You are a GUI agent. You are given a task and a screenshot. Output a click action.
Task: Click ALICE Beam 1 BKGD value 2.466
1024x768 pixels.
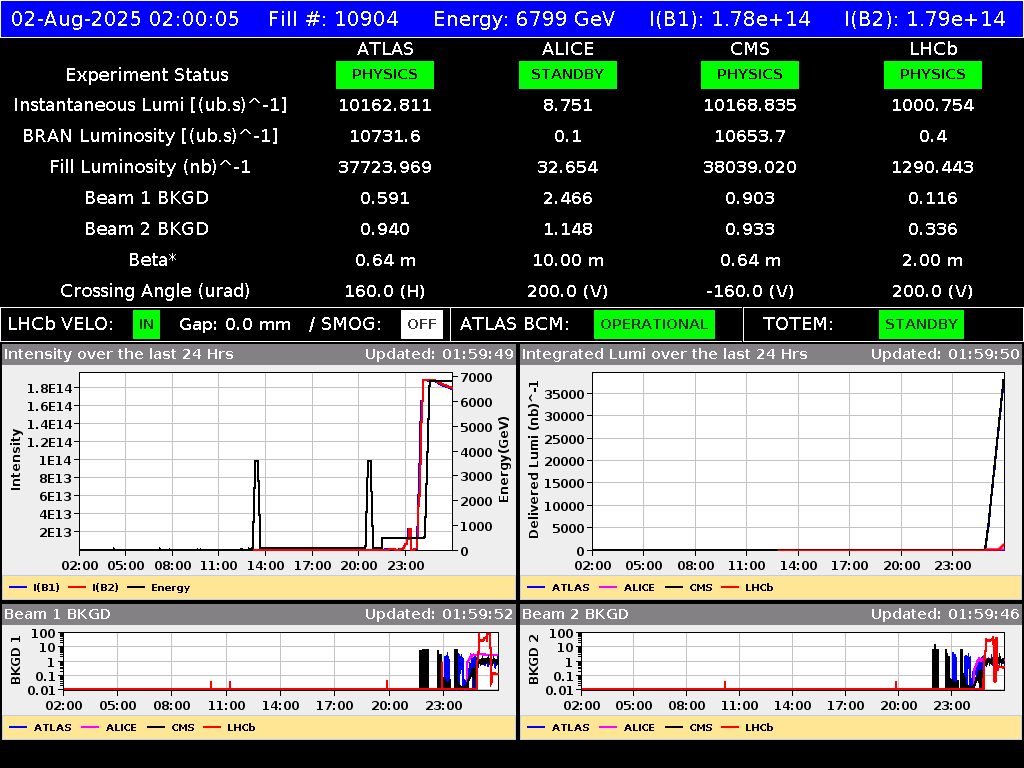tap(568, 198)
